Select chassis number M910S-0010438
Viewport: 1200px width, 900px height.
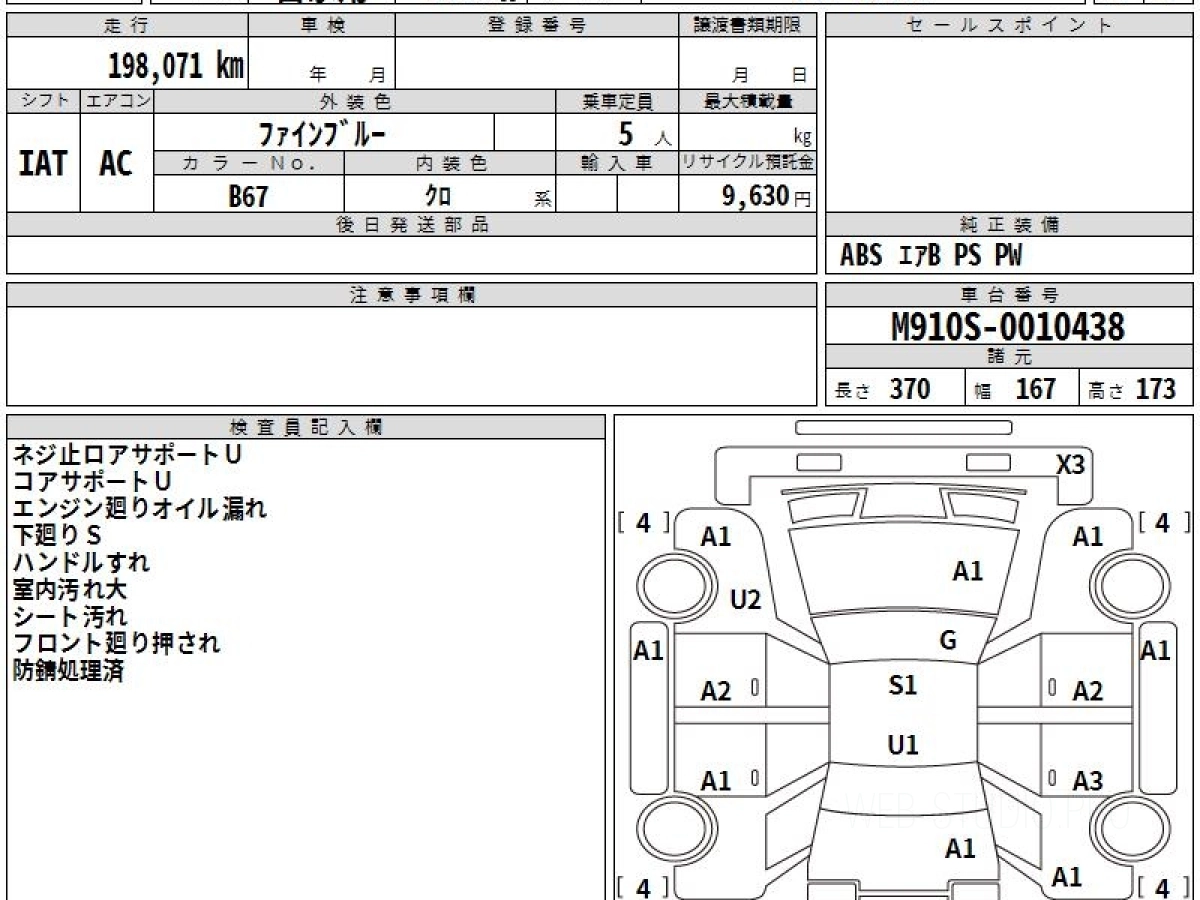coord(1008,326)
